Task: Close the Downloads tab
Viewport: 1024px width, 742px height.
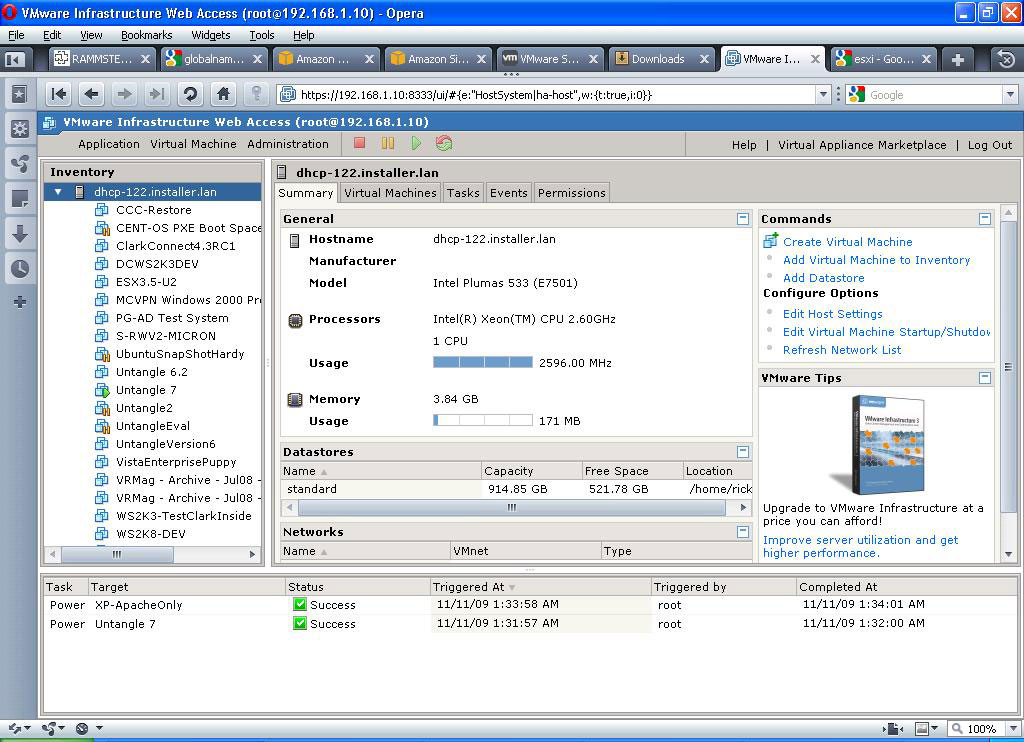Action: coord(704,59)
